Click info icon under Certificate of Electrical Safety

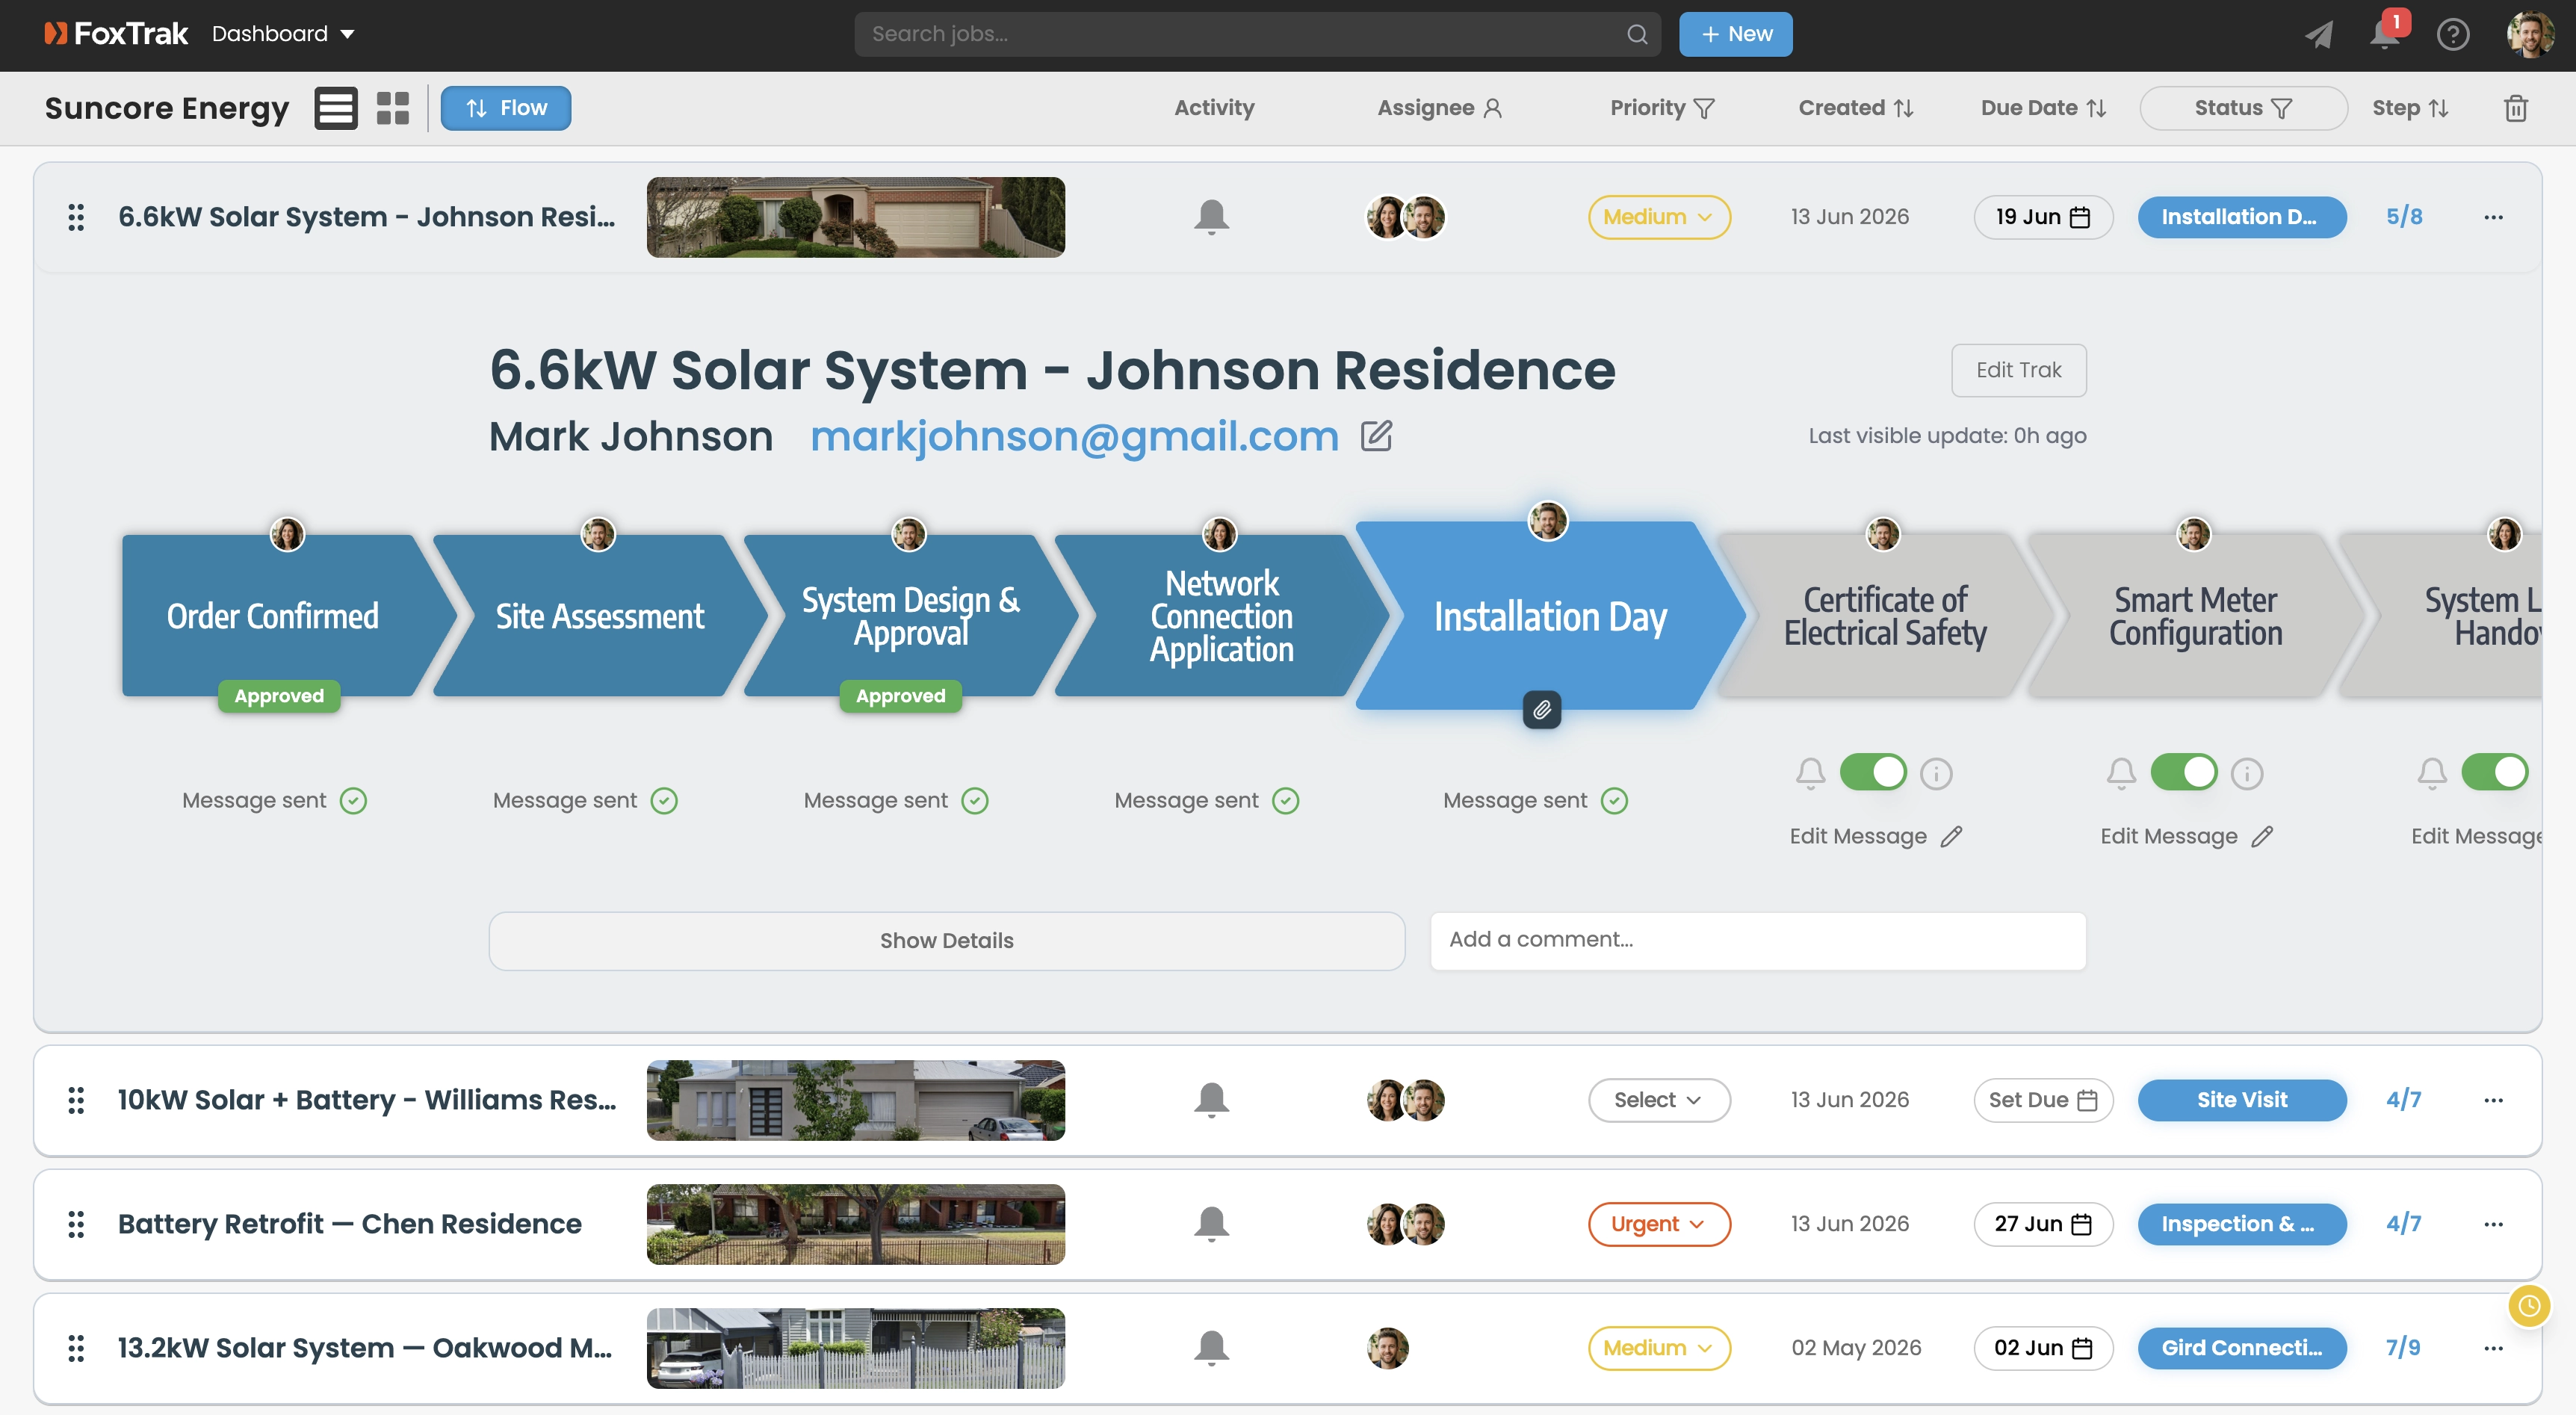1936,773
